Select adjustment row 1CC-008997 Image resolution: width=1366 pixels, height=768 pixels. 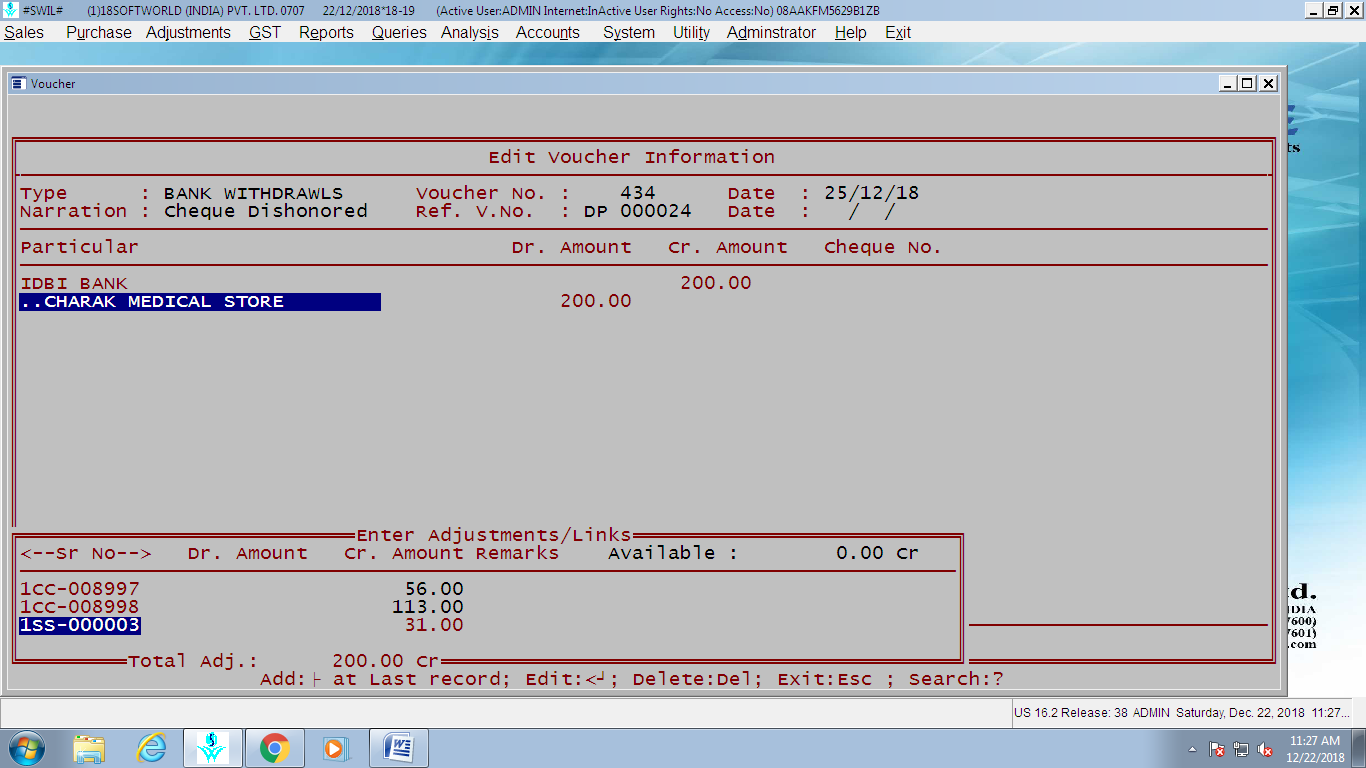click(x=80, y=589)
